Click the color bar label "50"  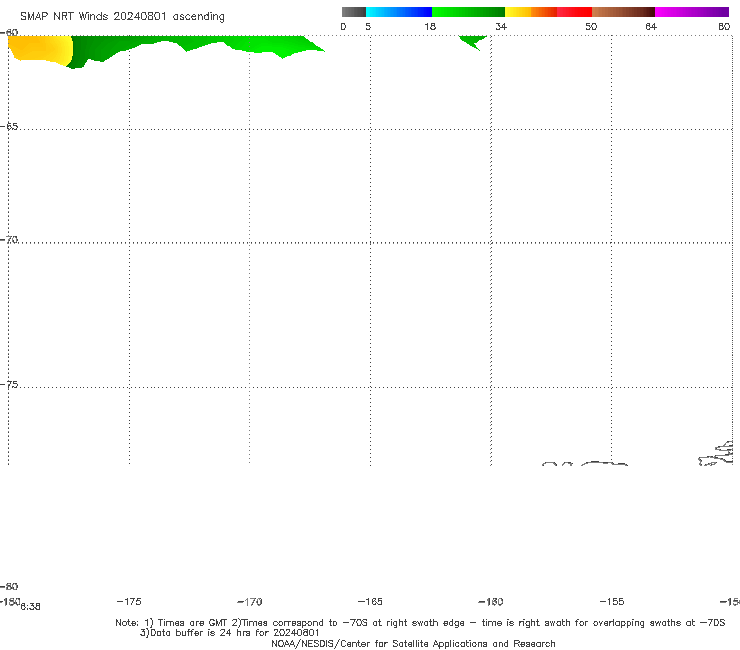591,26
